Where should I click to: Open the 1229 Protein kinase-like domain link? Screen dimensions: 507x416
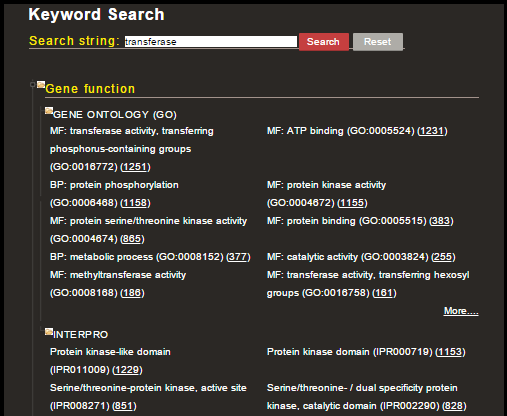127,370
